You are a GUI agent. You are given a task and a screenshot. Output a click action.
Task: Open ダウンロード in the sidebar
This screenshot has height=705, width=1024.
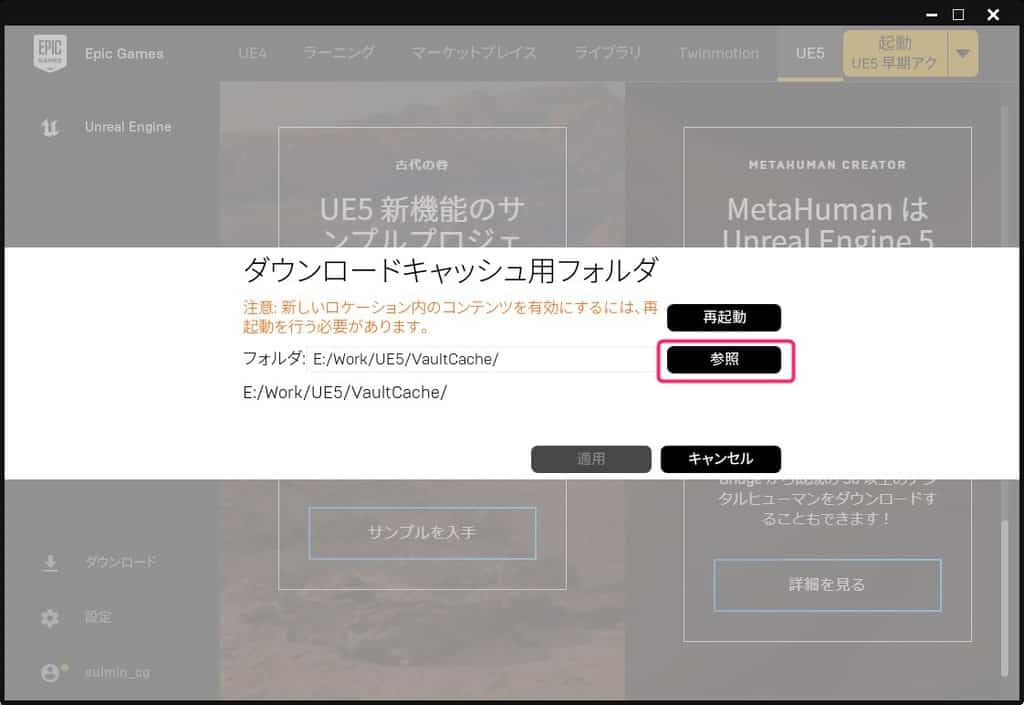(x=121, y=562)
